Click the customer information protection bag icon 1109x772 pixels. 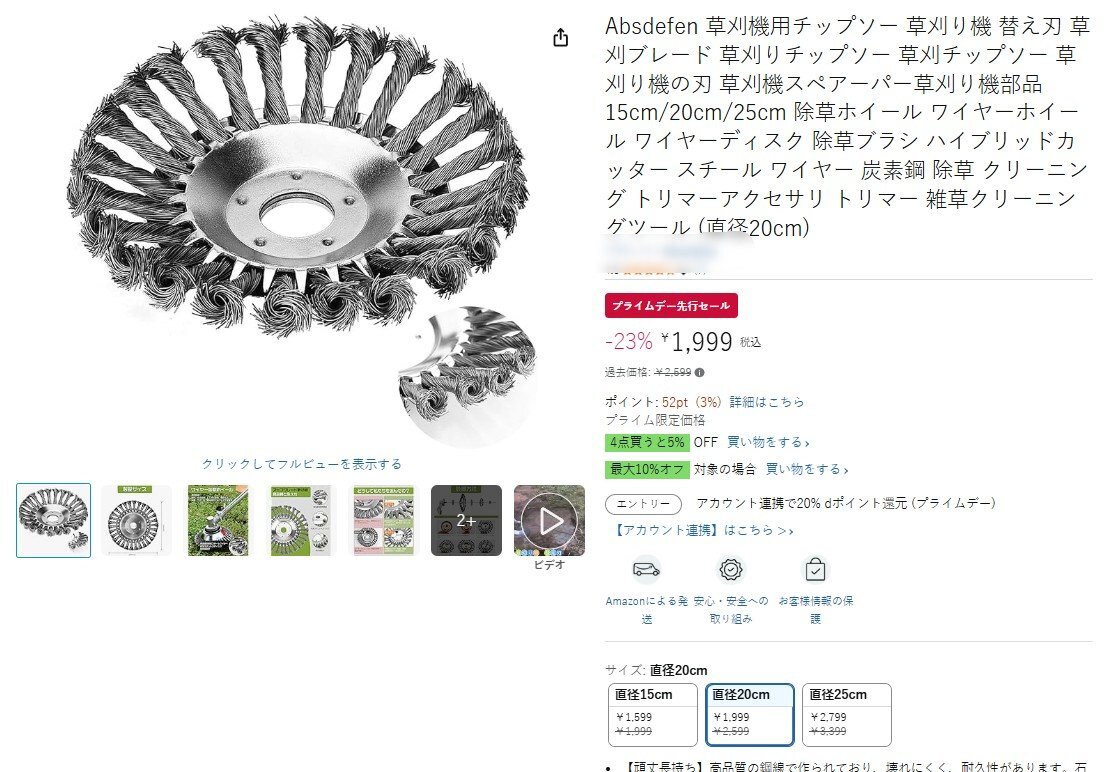point(815,570)
